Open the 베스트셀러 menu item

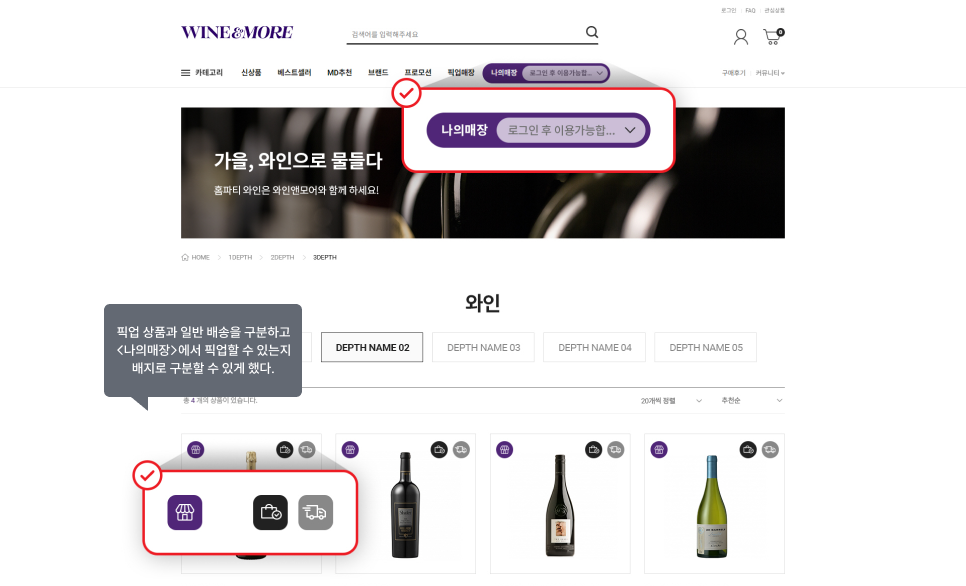(294, 73)
